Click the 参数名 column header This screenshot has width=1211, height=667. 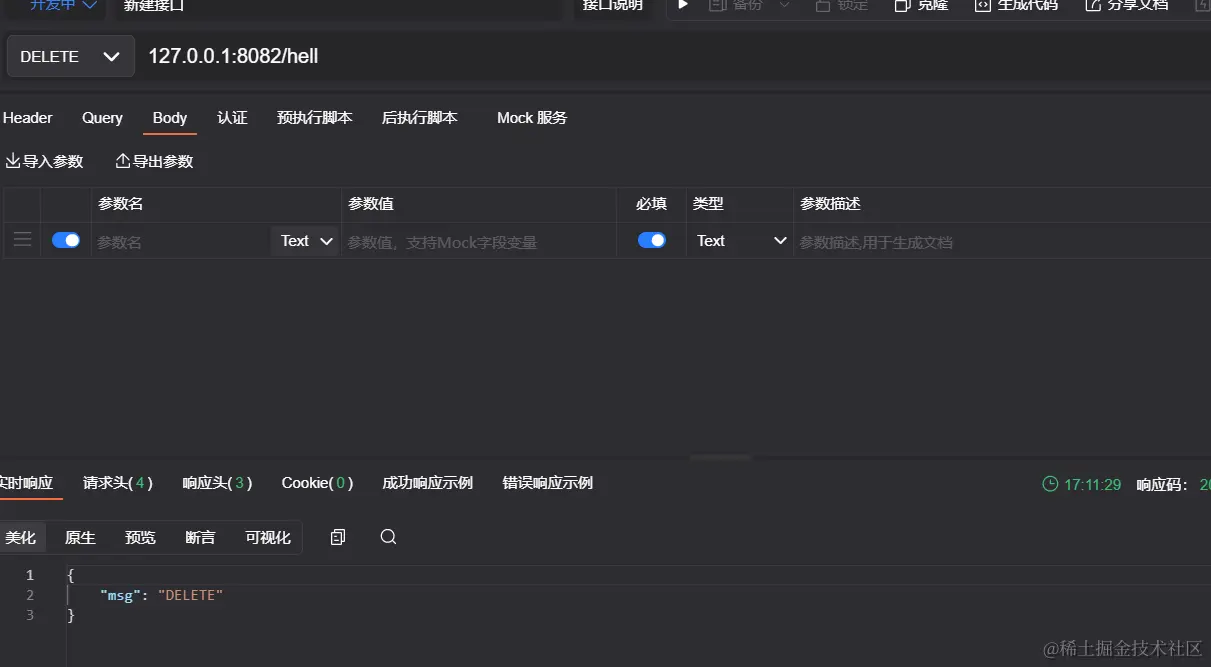121,204
